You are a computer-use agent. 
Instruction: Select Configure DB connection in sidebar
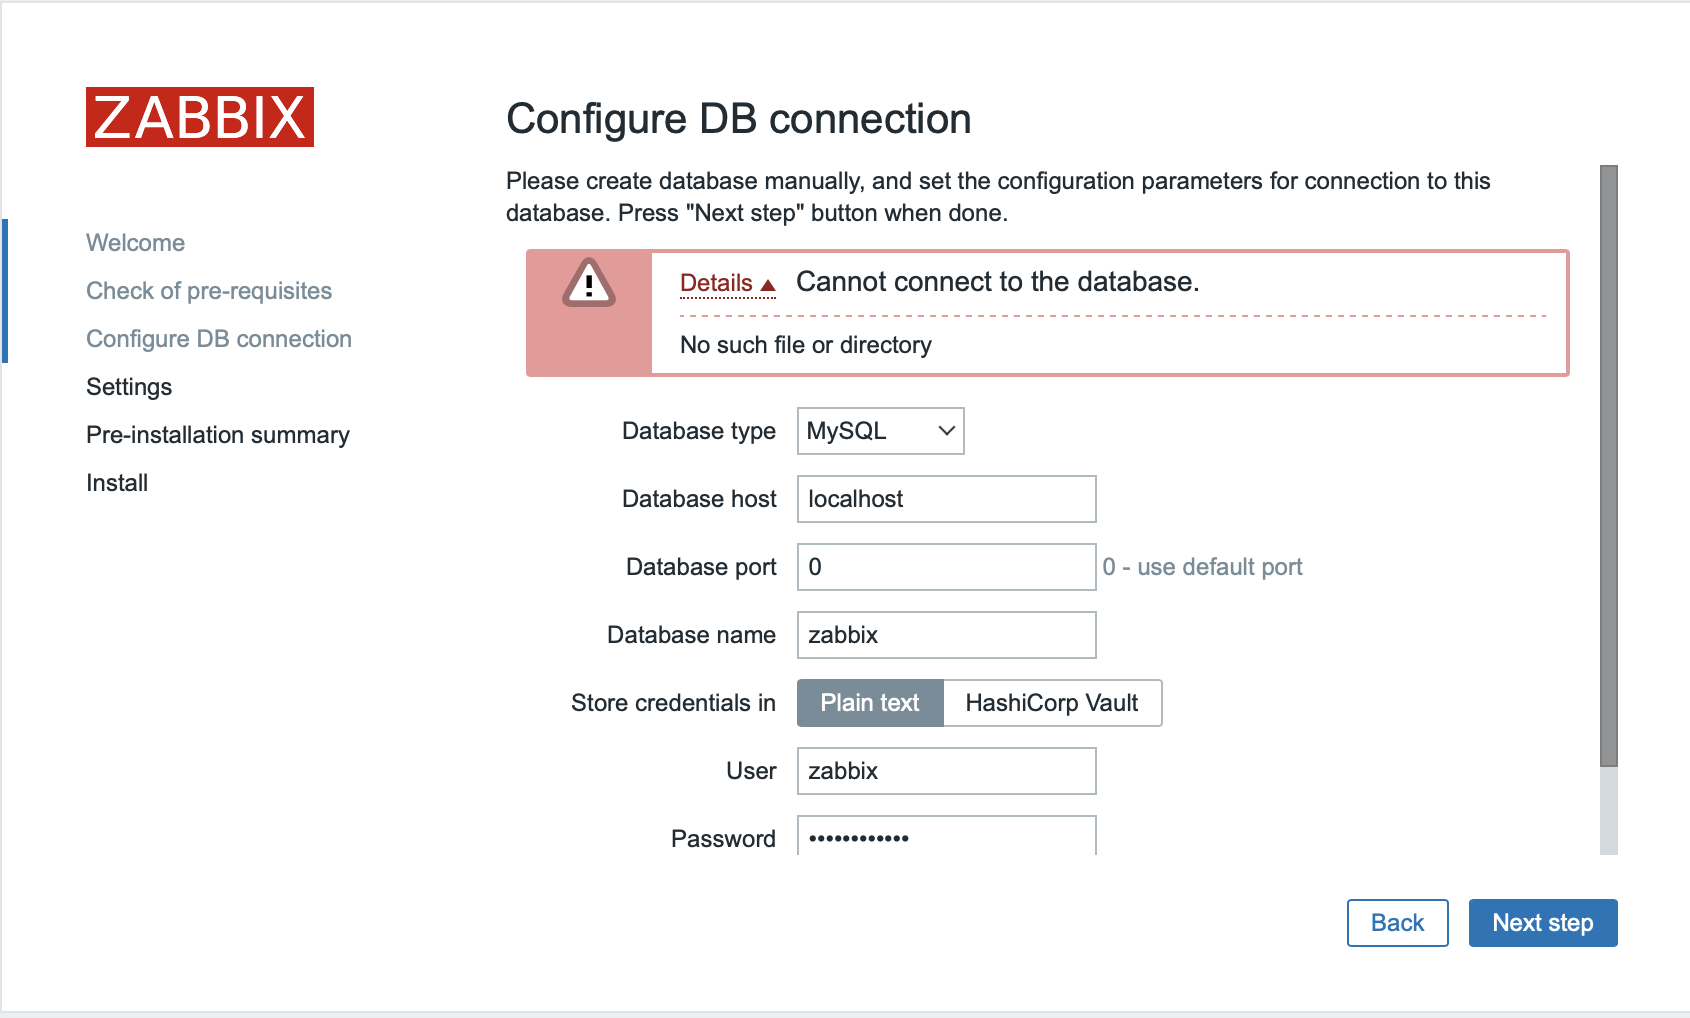click(219, 339)
